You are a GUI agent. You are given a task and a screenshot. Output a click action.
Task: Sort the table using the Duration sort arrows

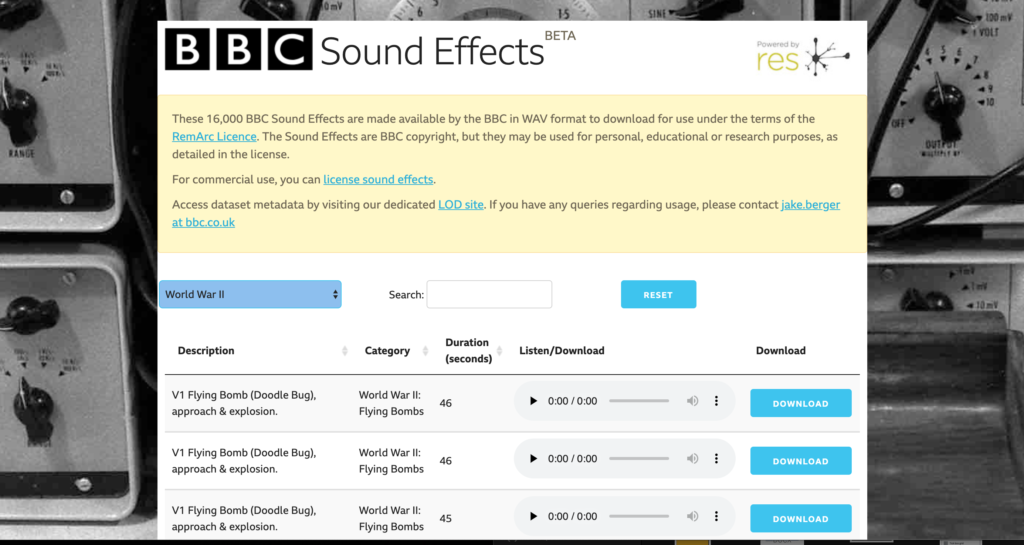[500, 351]
